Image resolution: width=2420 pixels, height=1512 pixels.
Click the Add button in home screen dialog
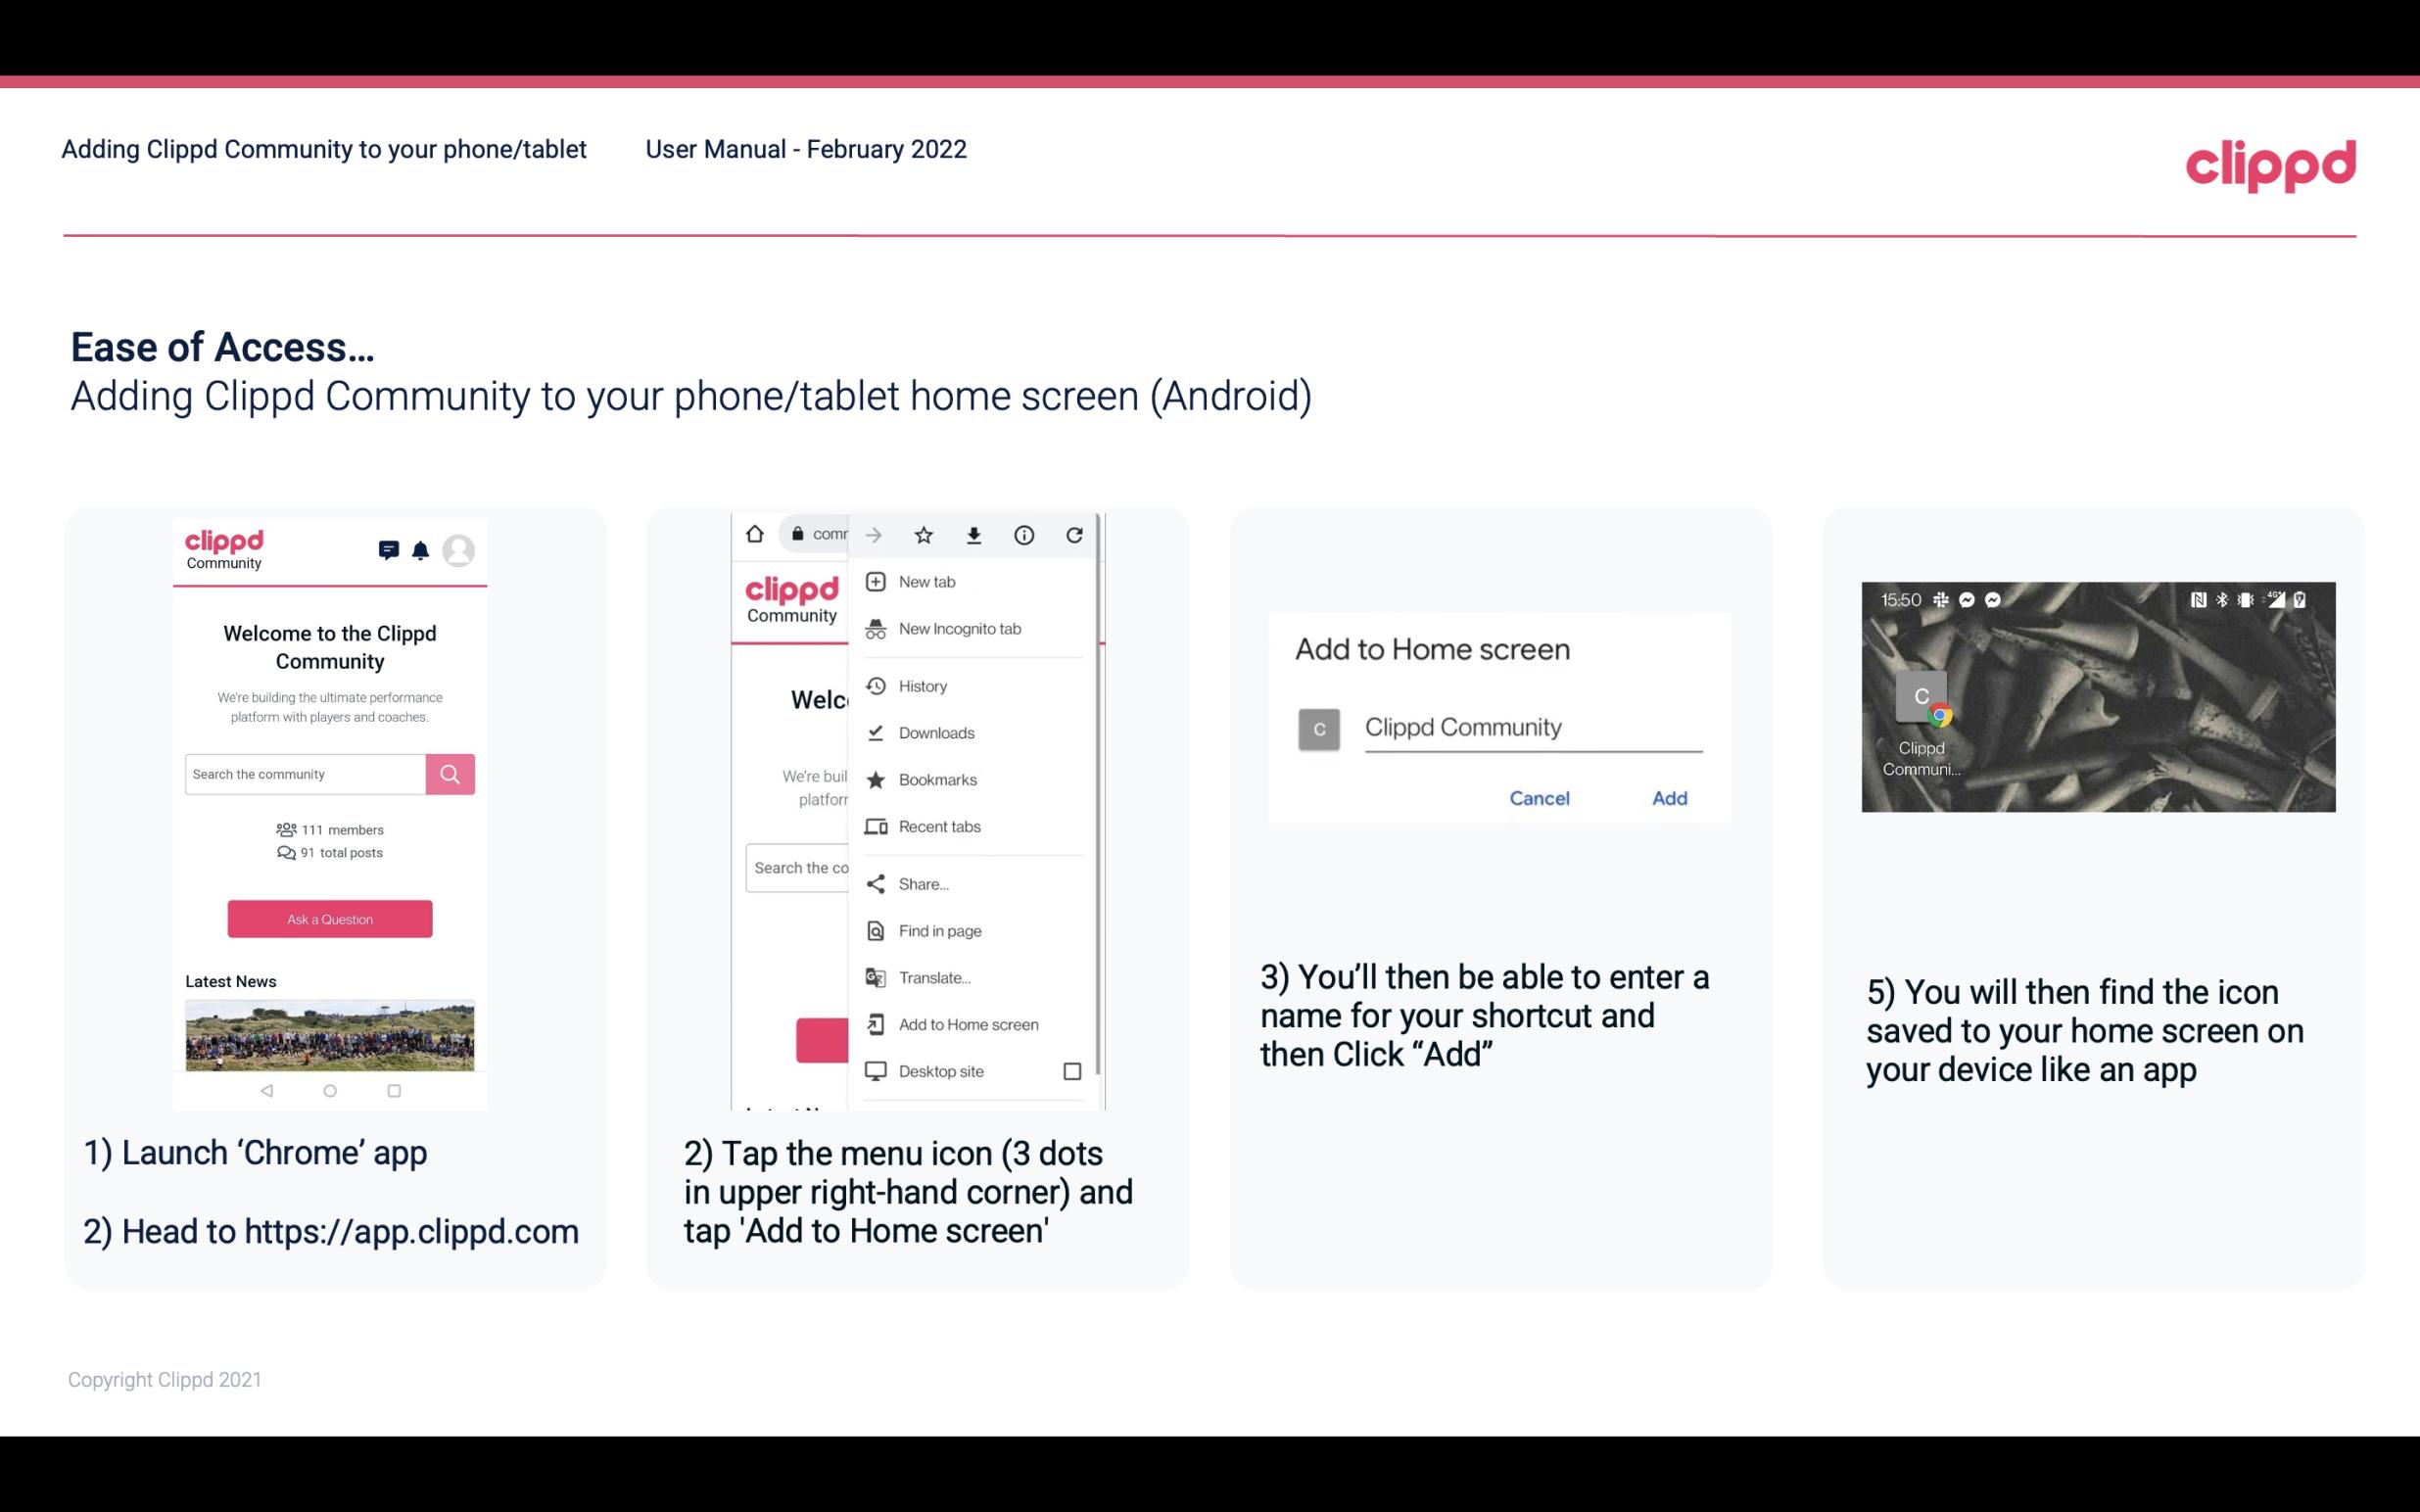(1667, 798)
